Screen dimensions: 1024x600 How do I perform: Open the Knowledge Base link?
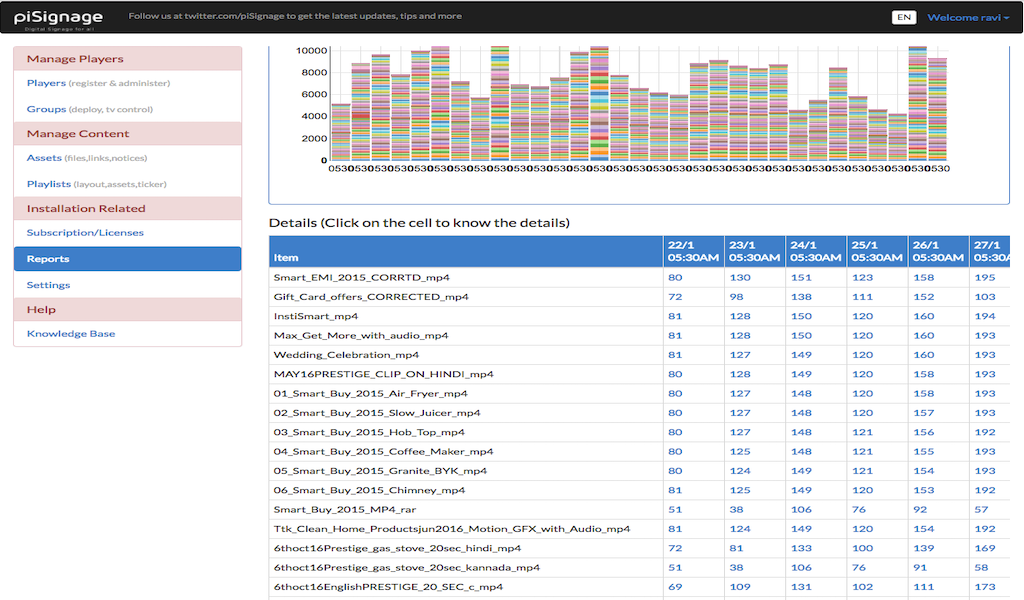point(71,334)
